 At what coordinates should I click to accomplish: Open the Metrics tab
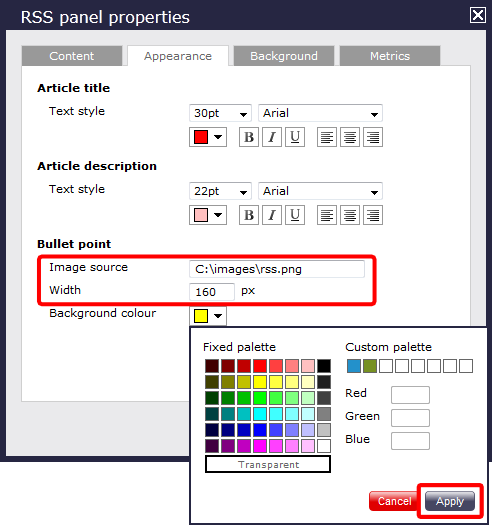pos(390,56)
